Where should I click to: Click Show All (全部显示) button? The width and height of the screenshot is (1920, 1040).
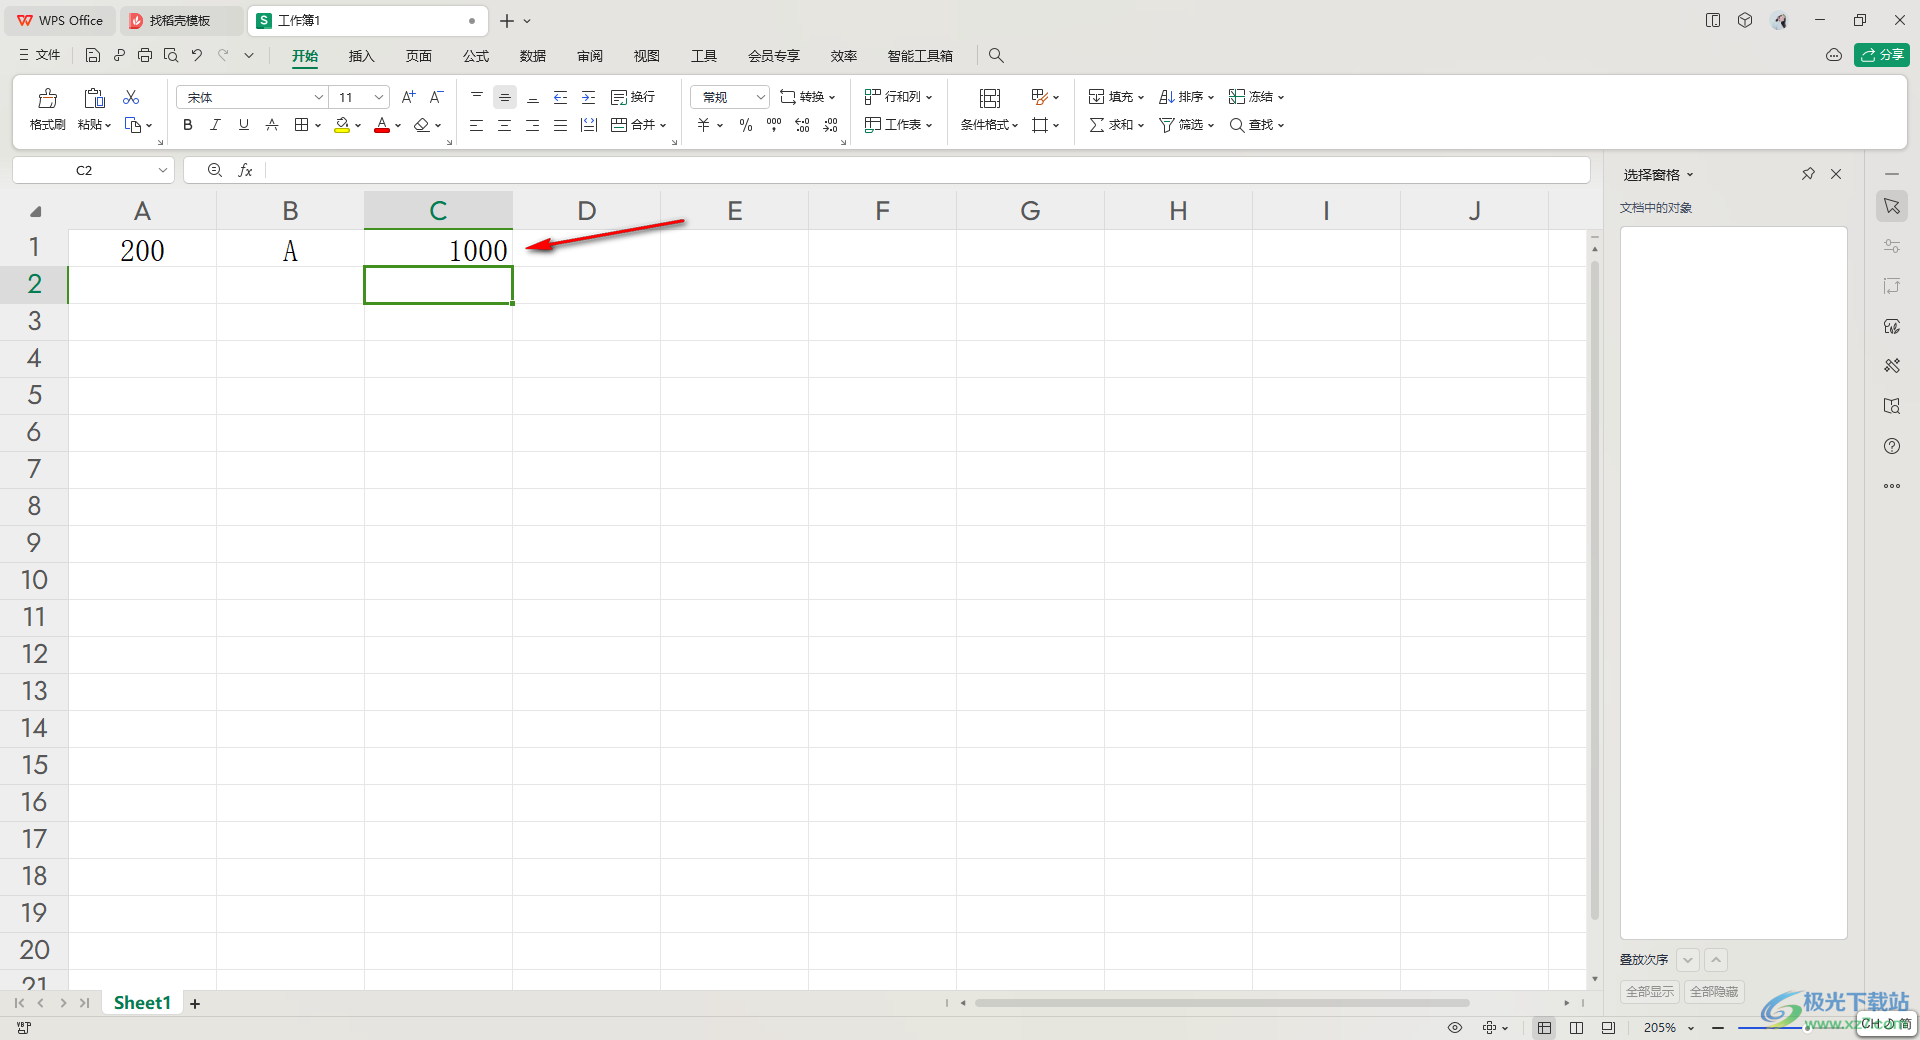pyautogui.click(x=1649, y=991)
